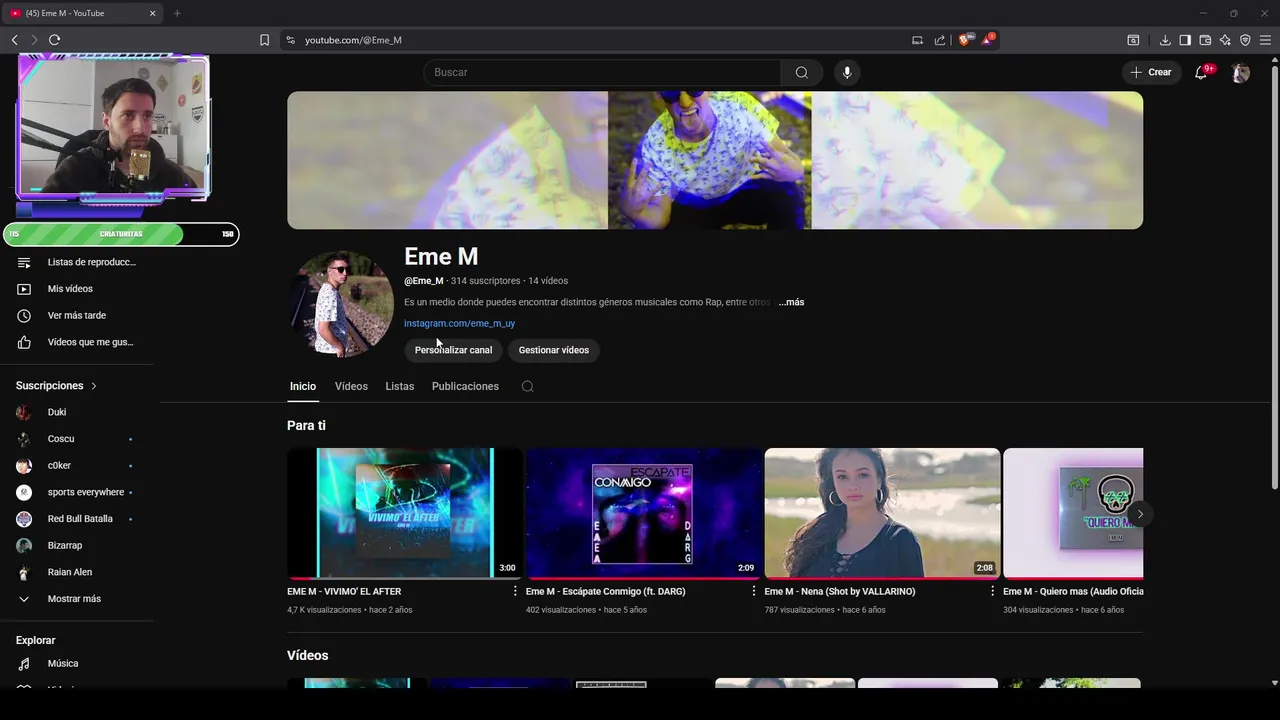The width and height of the screenshot is (1280, 720).
Task: Bookmark this page with the bookmark icon
Action: point(264,40)
